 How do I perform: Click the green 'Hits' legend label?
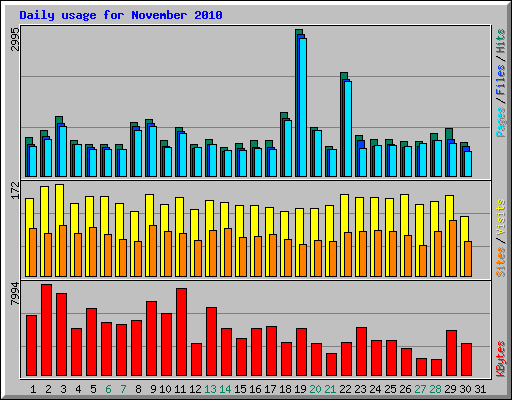[500, 41]
